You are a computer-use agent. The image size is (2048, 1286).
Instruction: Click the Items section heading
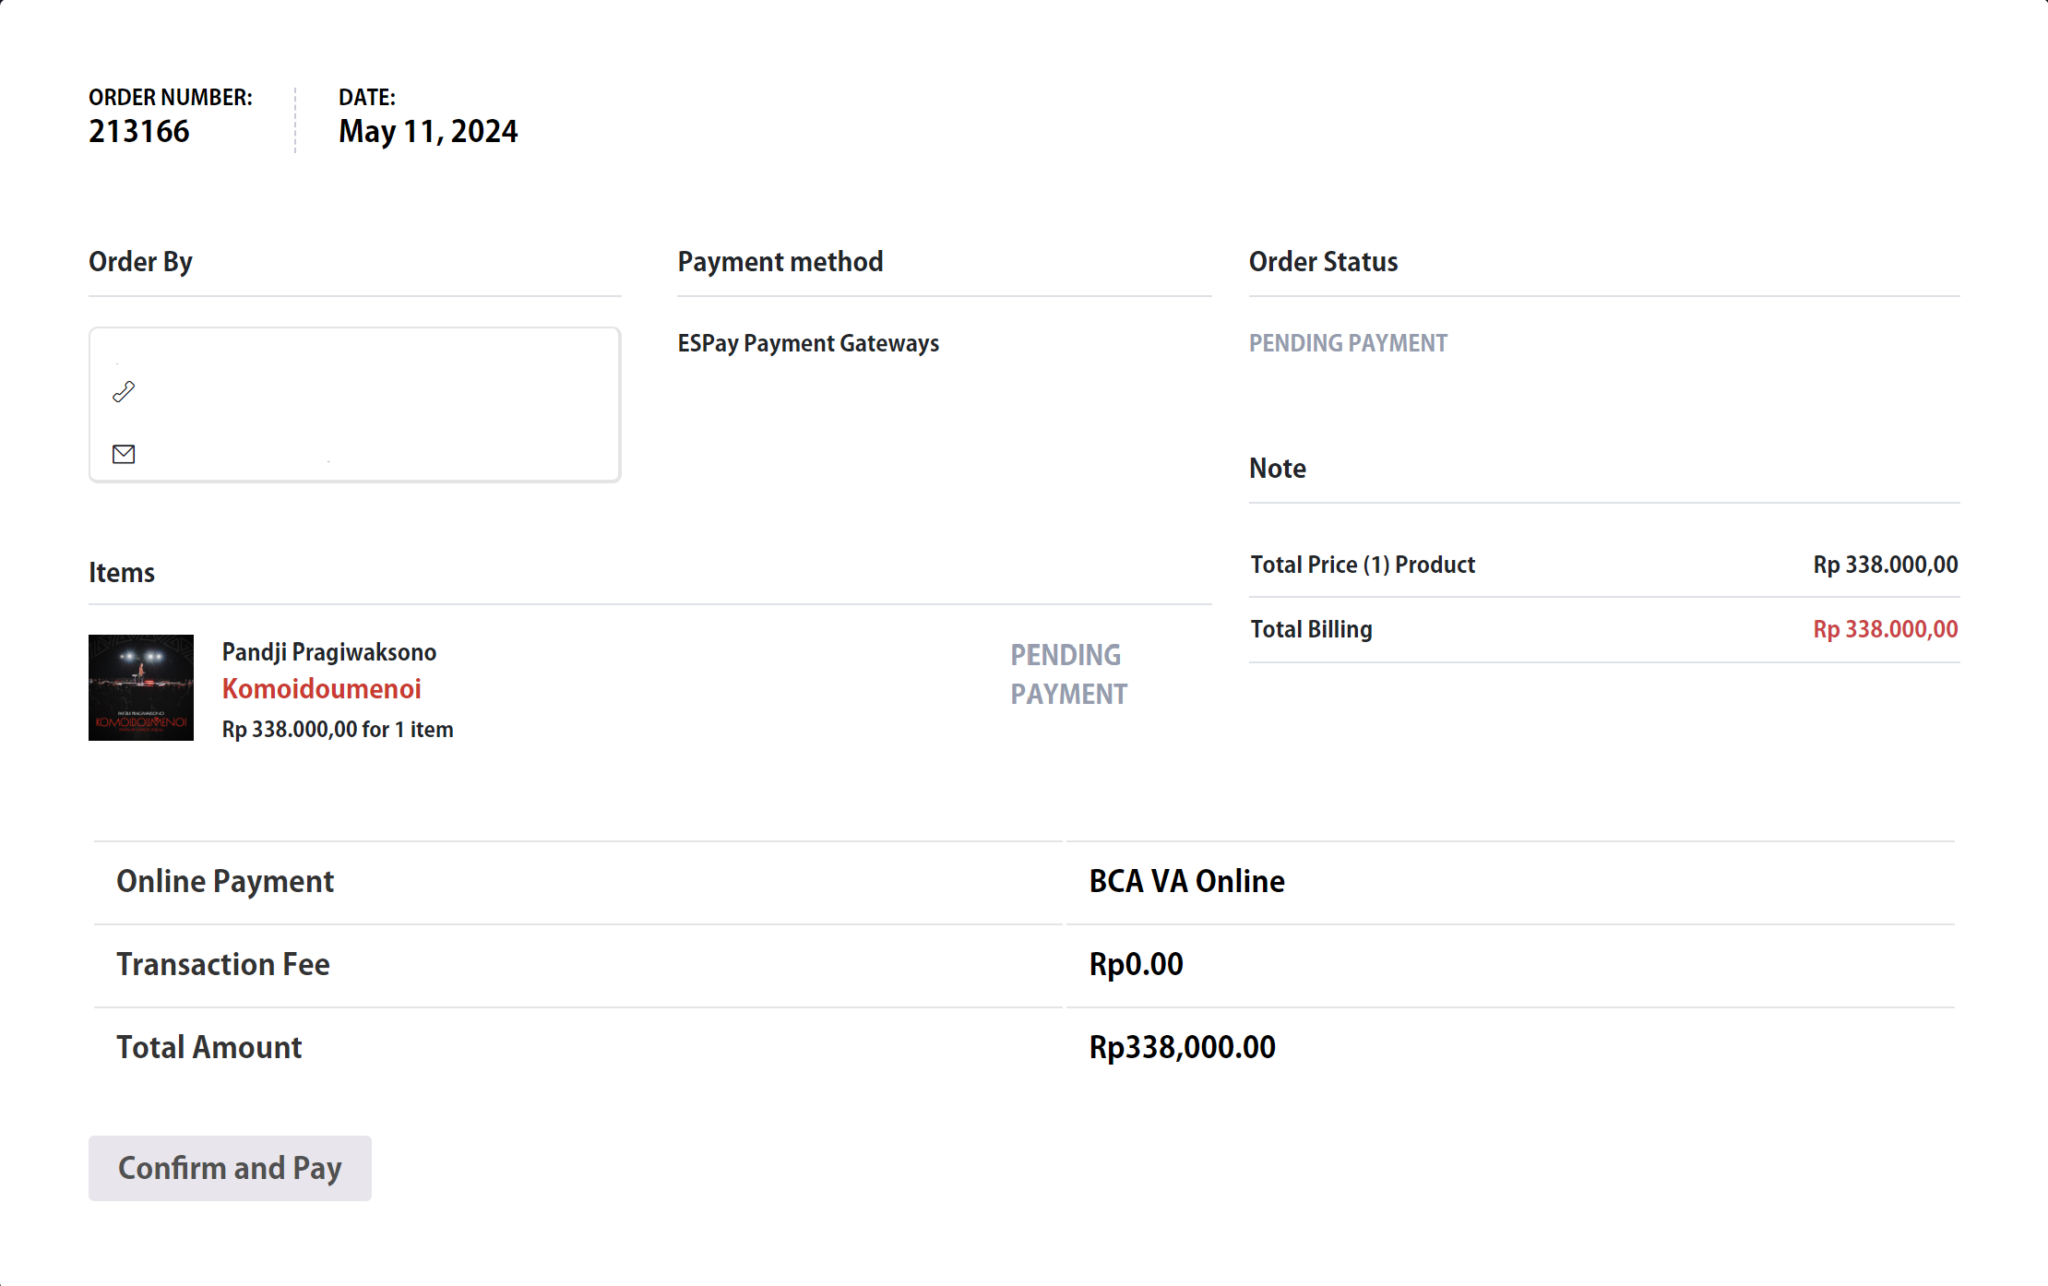pos(122,572)
